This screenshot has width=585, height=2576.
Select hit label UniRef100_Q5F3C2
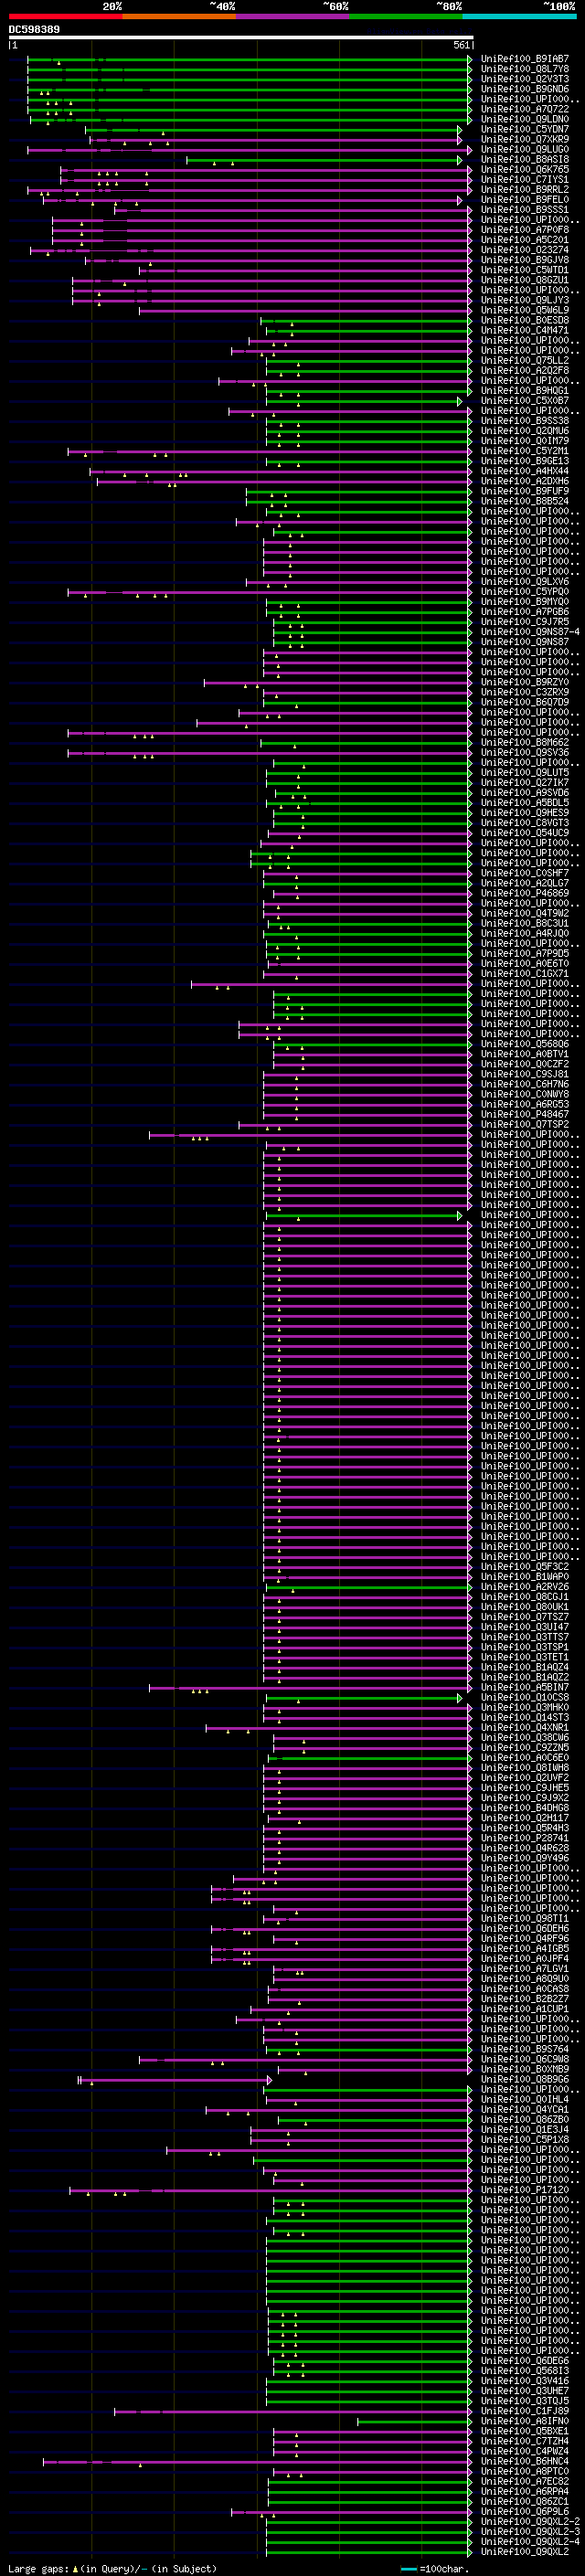[525, 1566]
